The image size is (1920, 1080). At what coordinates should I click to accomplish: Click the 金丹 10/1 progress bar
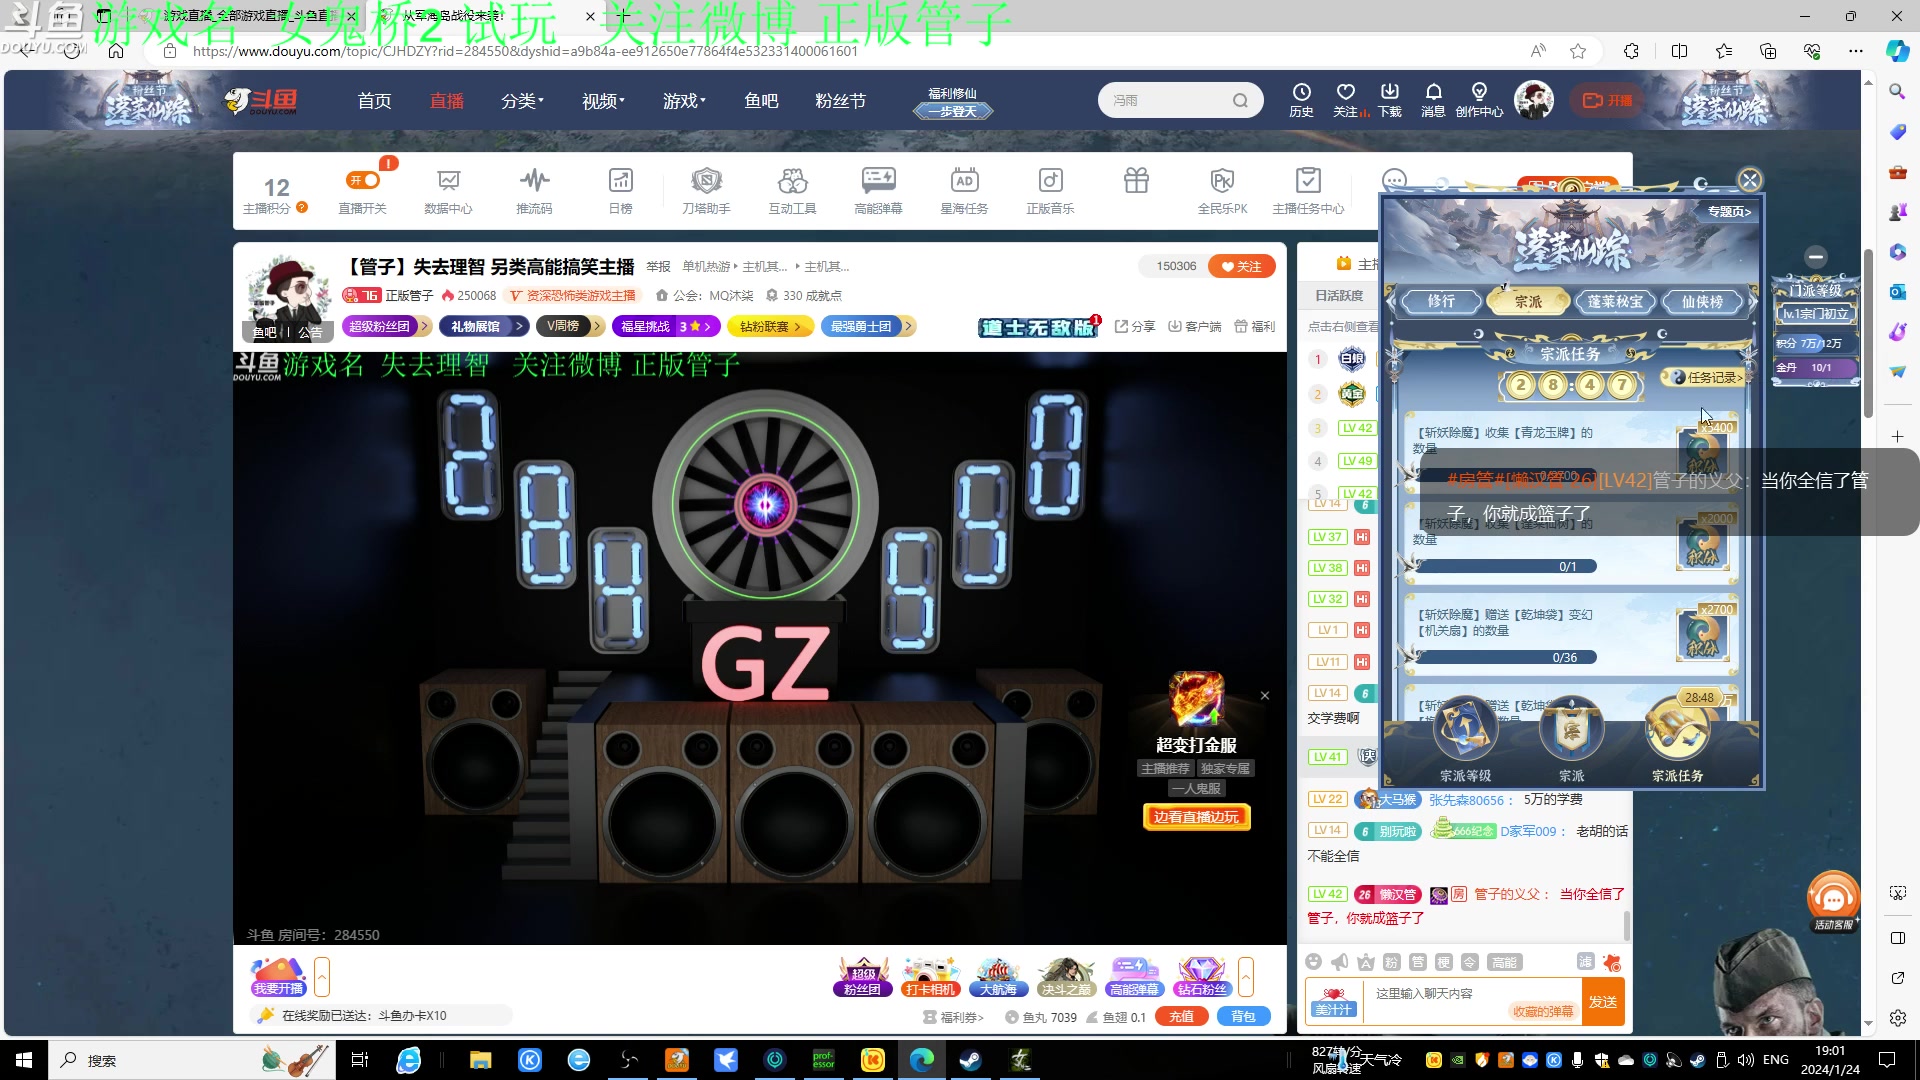1815,367
